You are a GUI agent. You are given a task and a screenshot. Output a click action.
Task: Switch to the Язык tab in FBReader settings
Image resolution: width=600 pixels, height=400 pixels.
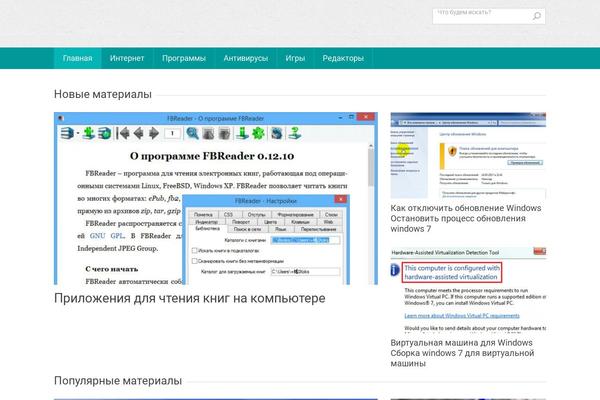280,229
